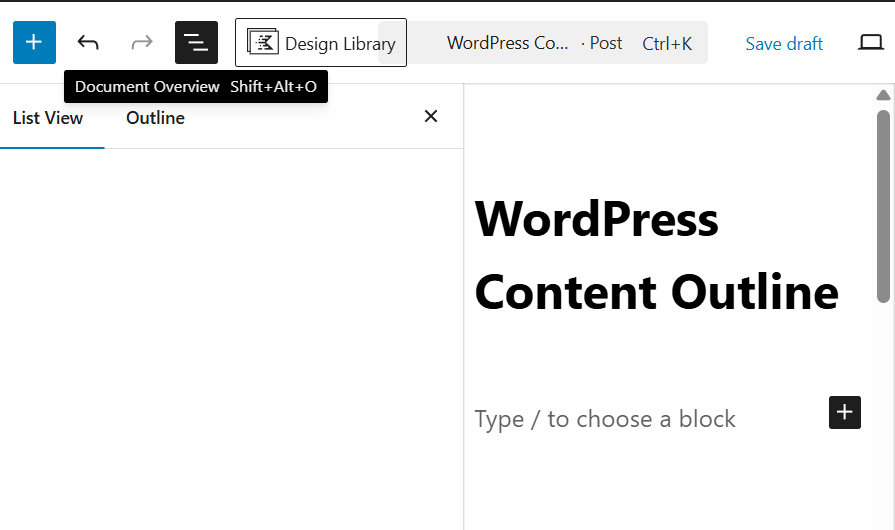895x530 pixels.
Task: Undo the last change
Action: pos(88,42)
